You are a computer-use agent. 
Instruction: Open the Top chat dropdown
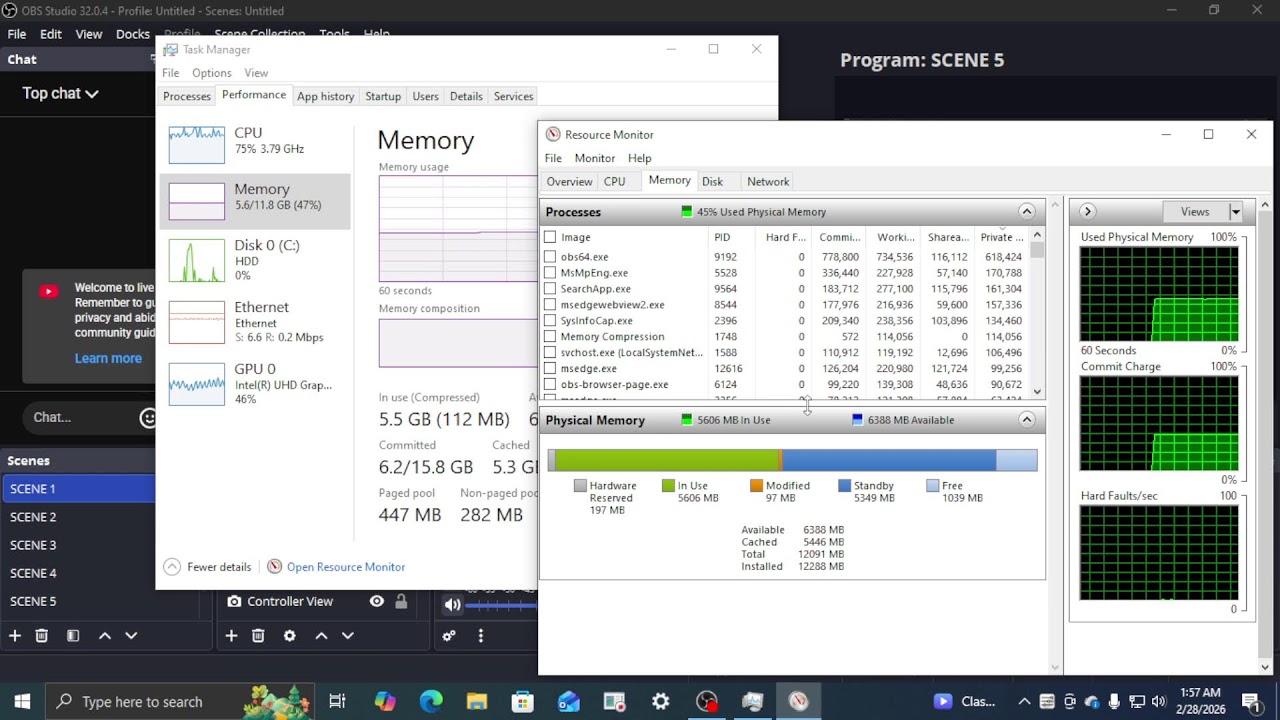(x=61, y=93)
